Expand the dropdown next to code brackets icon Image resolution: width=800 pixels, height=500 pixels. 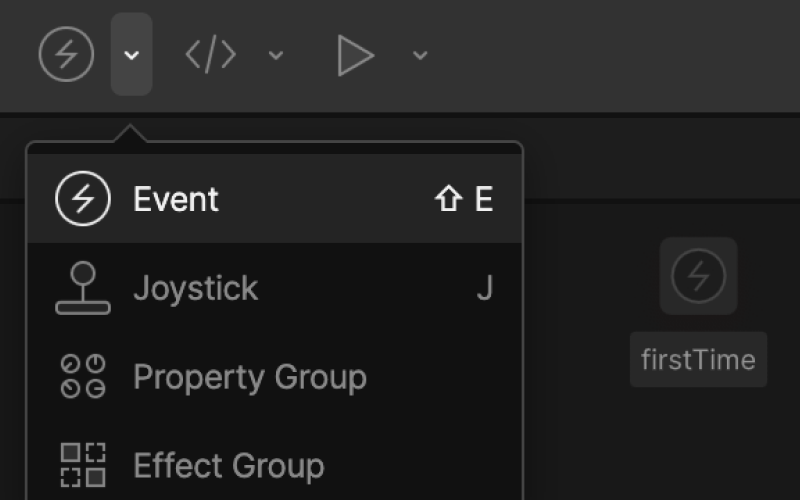pos(276,55)
